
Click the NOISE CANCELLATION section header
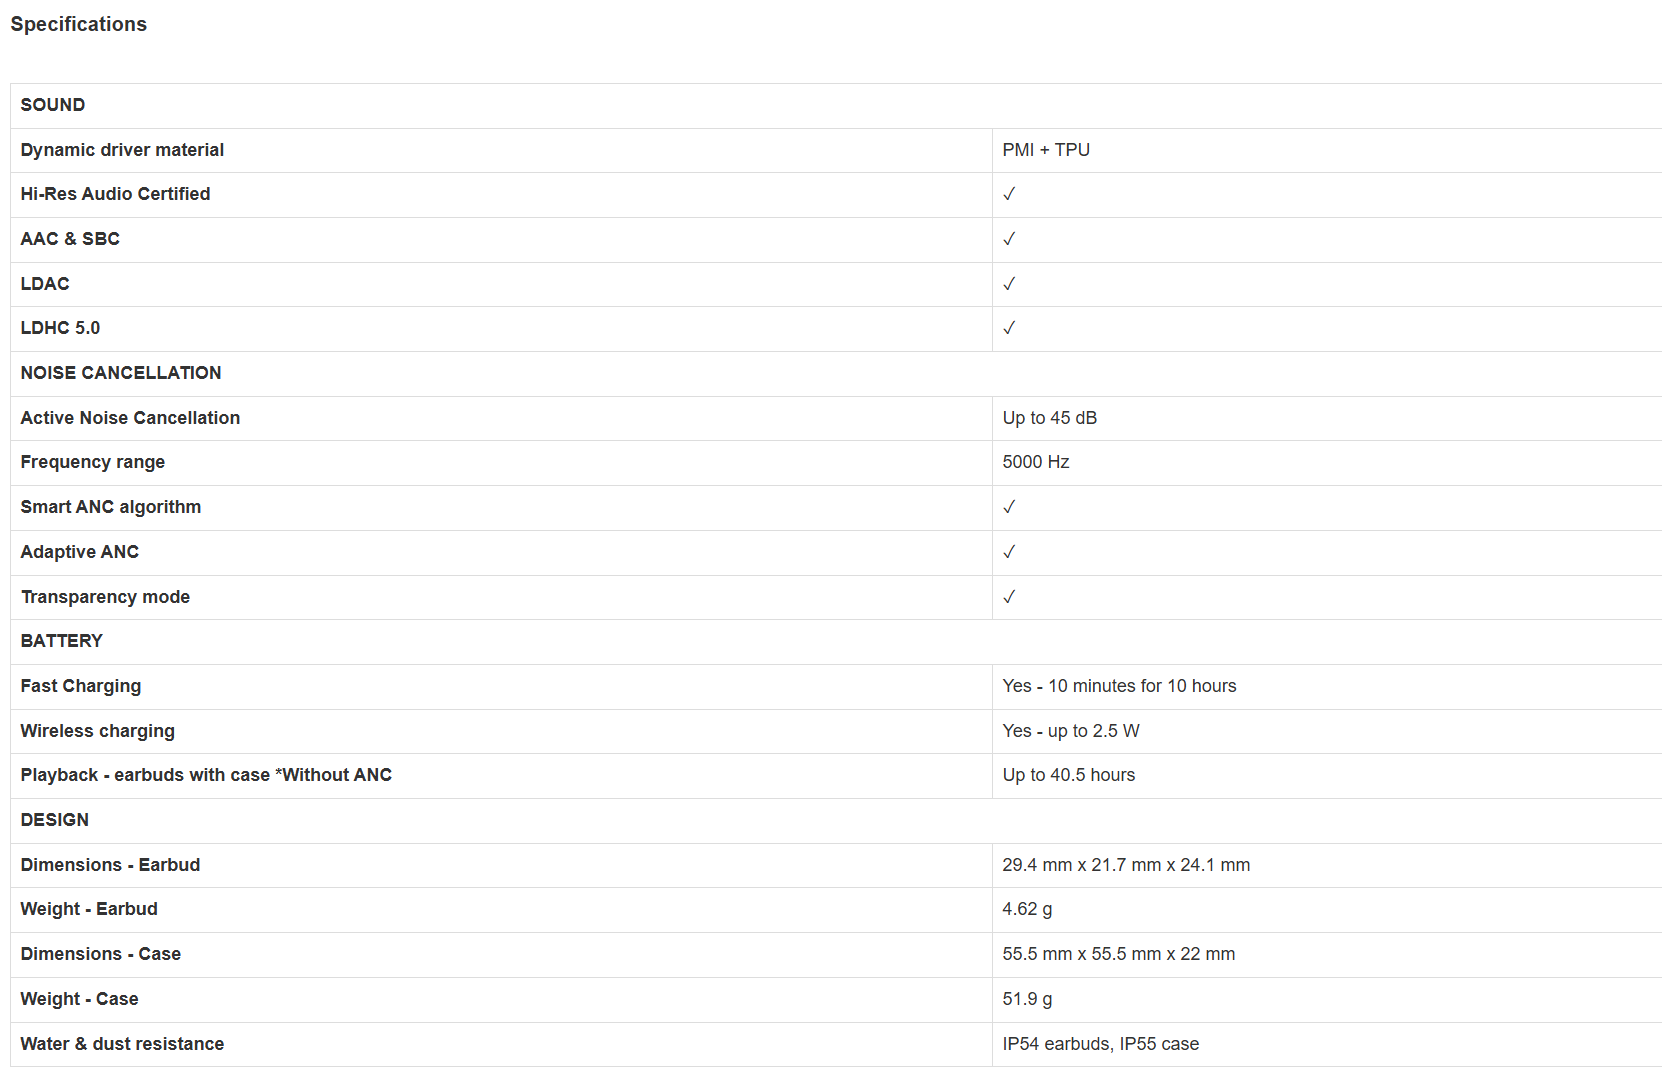coord(121,373)
